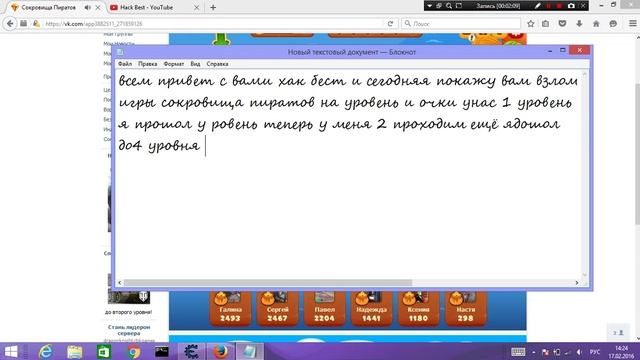Image resolution: width=640 pixels, height=360 pixels.
Task: Click the recorder windows-selection icon
Action: (439, 6)
